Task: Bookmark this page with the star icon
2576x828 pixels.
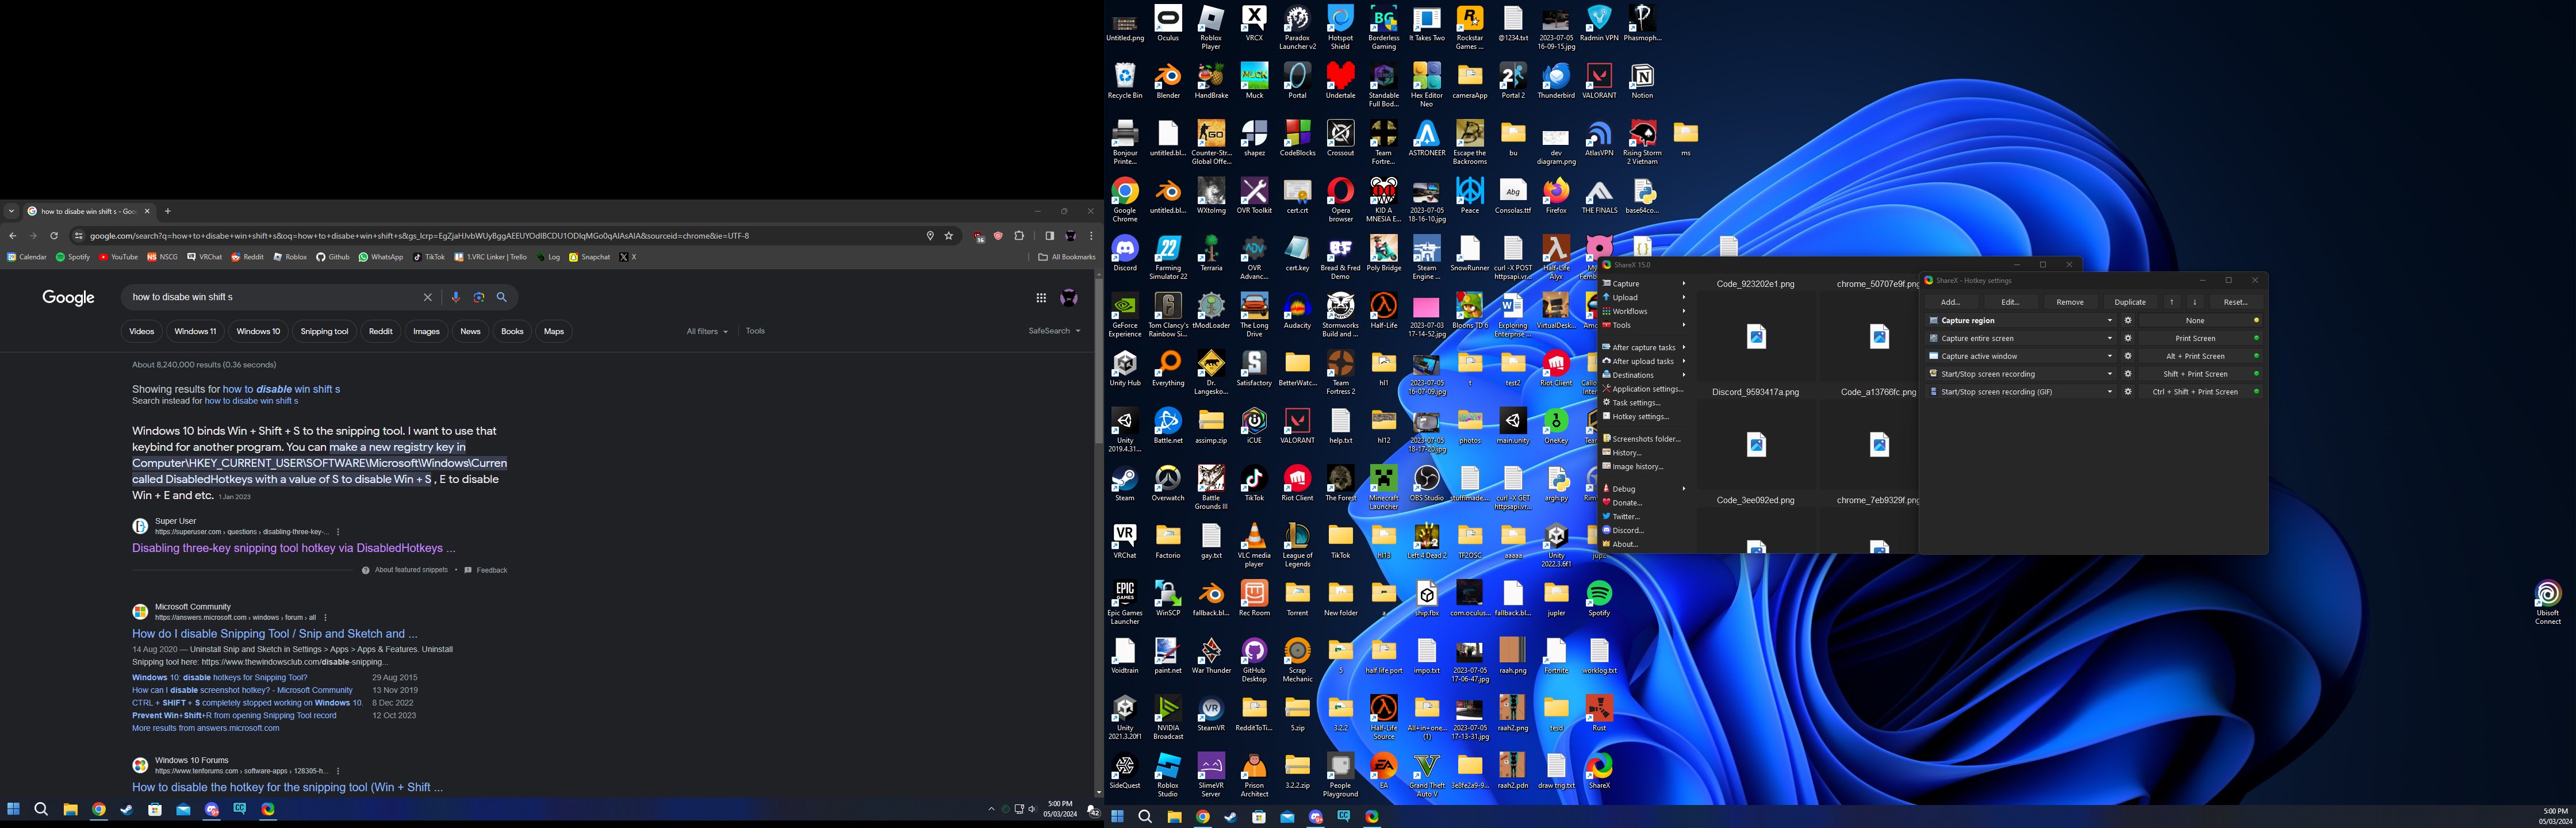Action: click(x=949, y=236)
